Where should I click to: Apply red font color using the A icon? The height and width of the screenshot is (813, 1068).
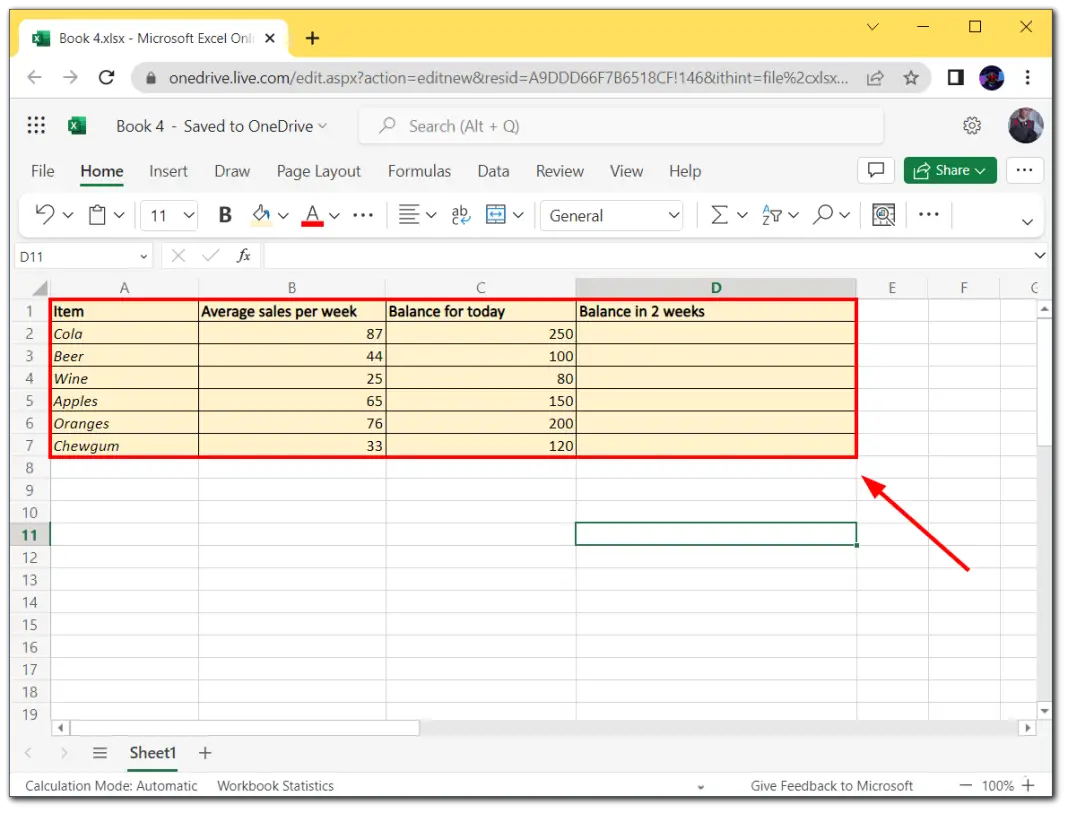[313, 215]
